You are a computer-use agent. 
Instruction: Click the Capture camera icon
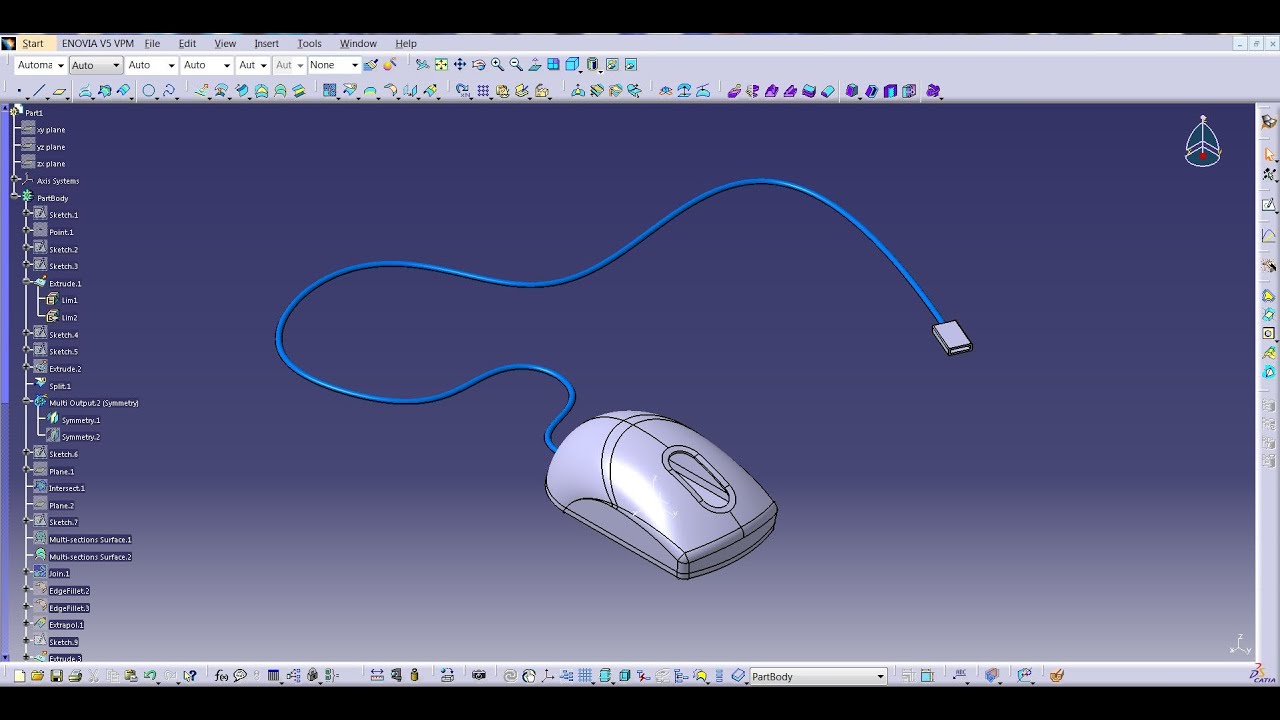point(479,676)
